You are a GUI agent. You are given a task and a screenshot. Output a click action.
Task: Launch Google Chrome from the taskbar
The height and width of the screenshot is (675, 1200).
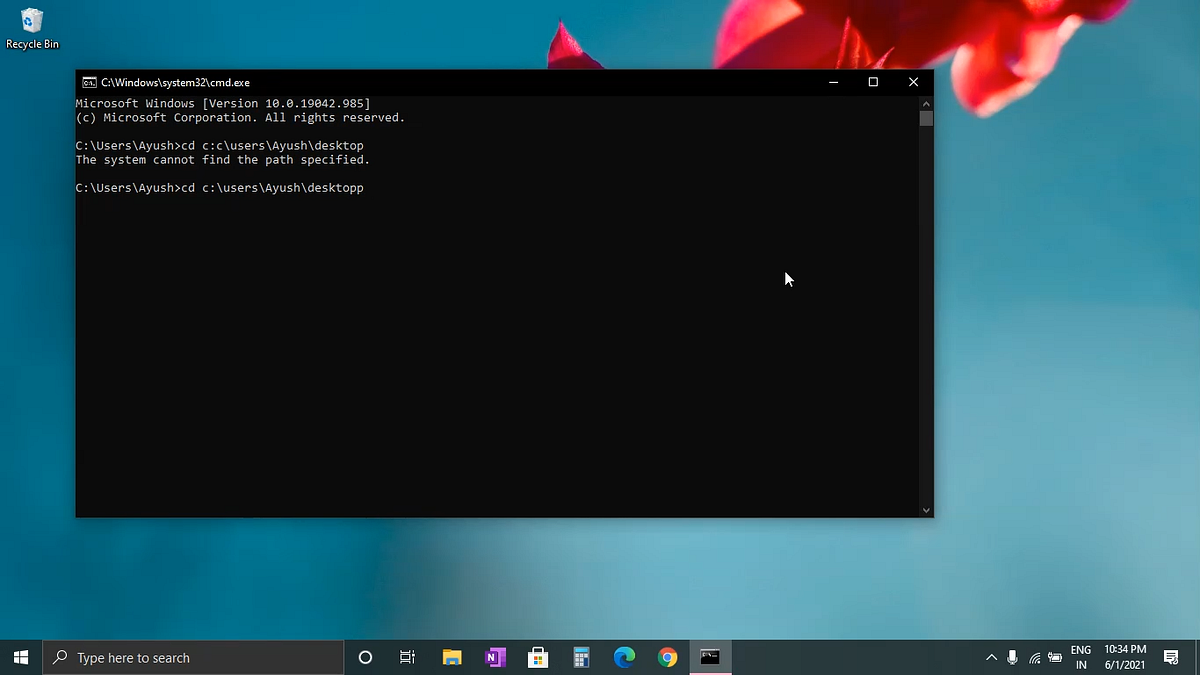(x=667, y=657)
